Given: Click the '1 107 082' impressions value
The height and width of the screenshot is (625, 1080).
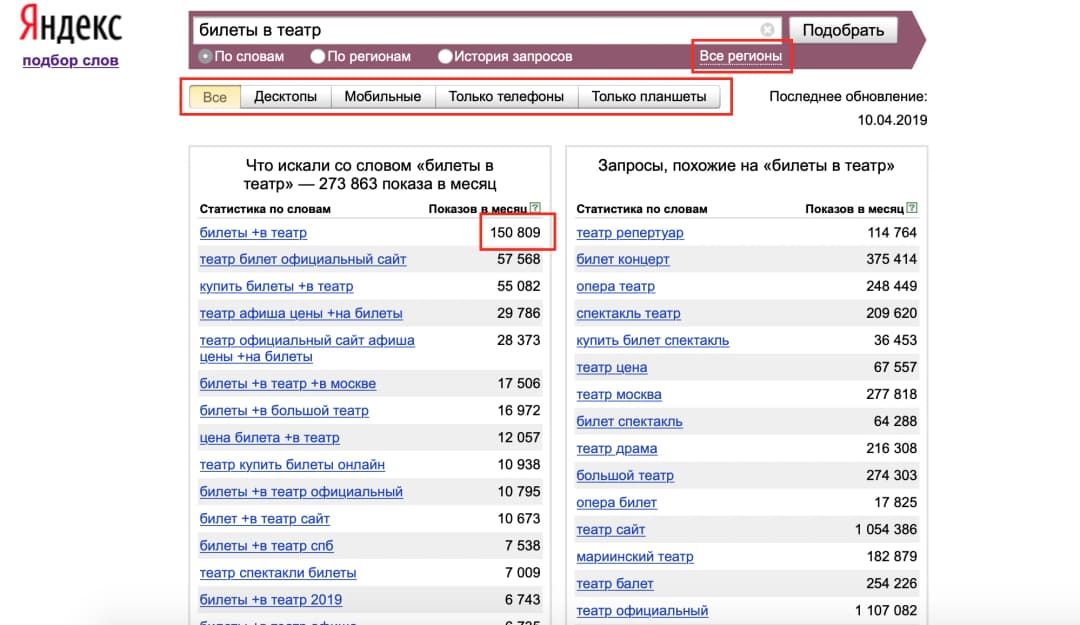Looking at the screenshot, I should pyautogui.click(x=886, y=611).
